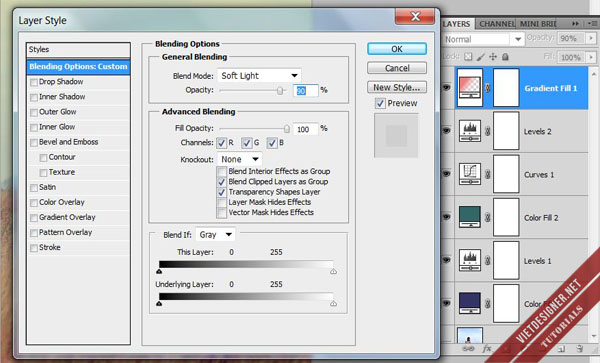Open the Blend Mode Soft Light dropdown
Screen dimensions: 600x363
[x=259, y=76]
